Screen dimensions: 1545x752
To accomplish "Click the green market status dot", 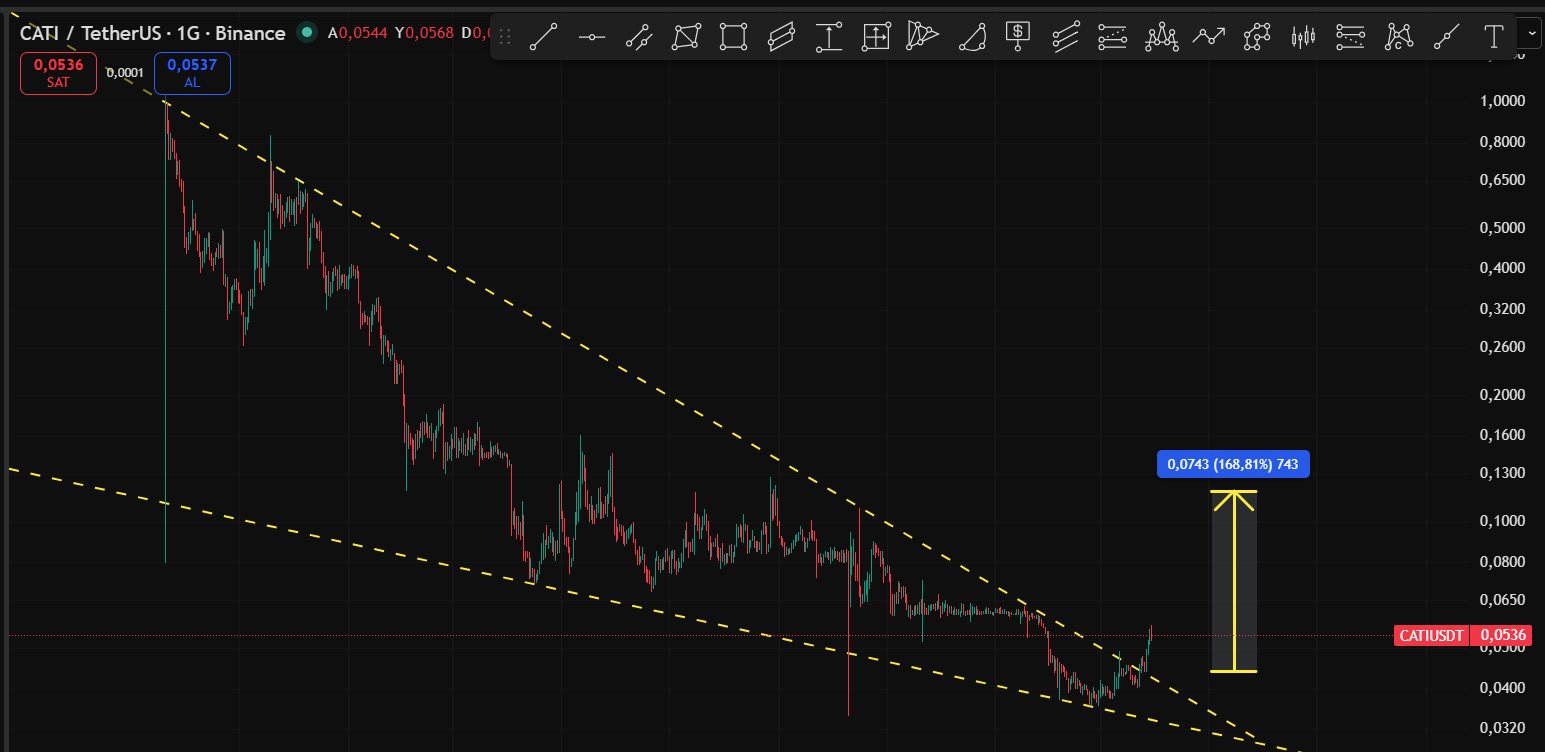I will (x=309, y=33).
